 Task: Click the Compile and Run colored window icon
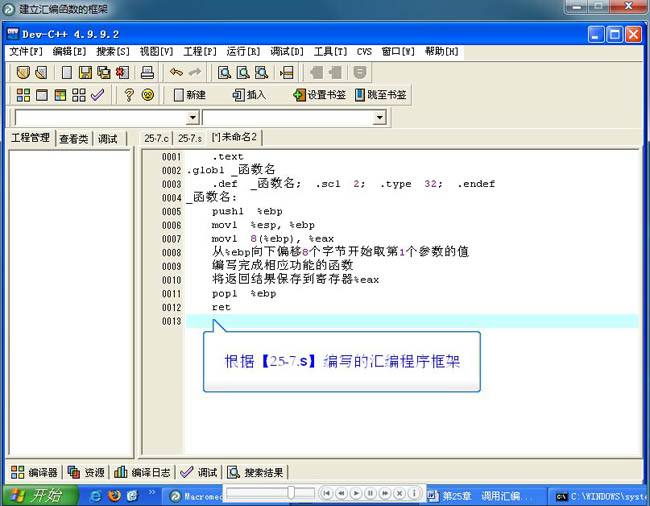click(61, 95)
